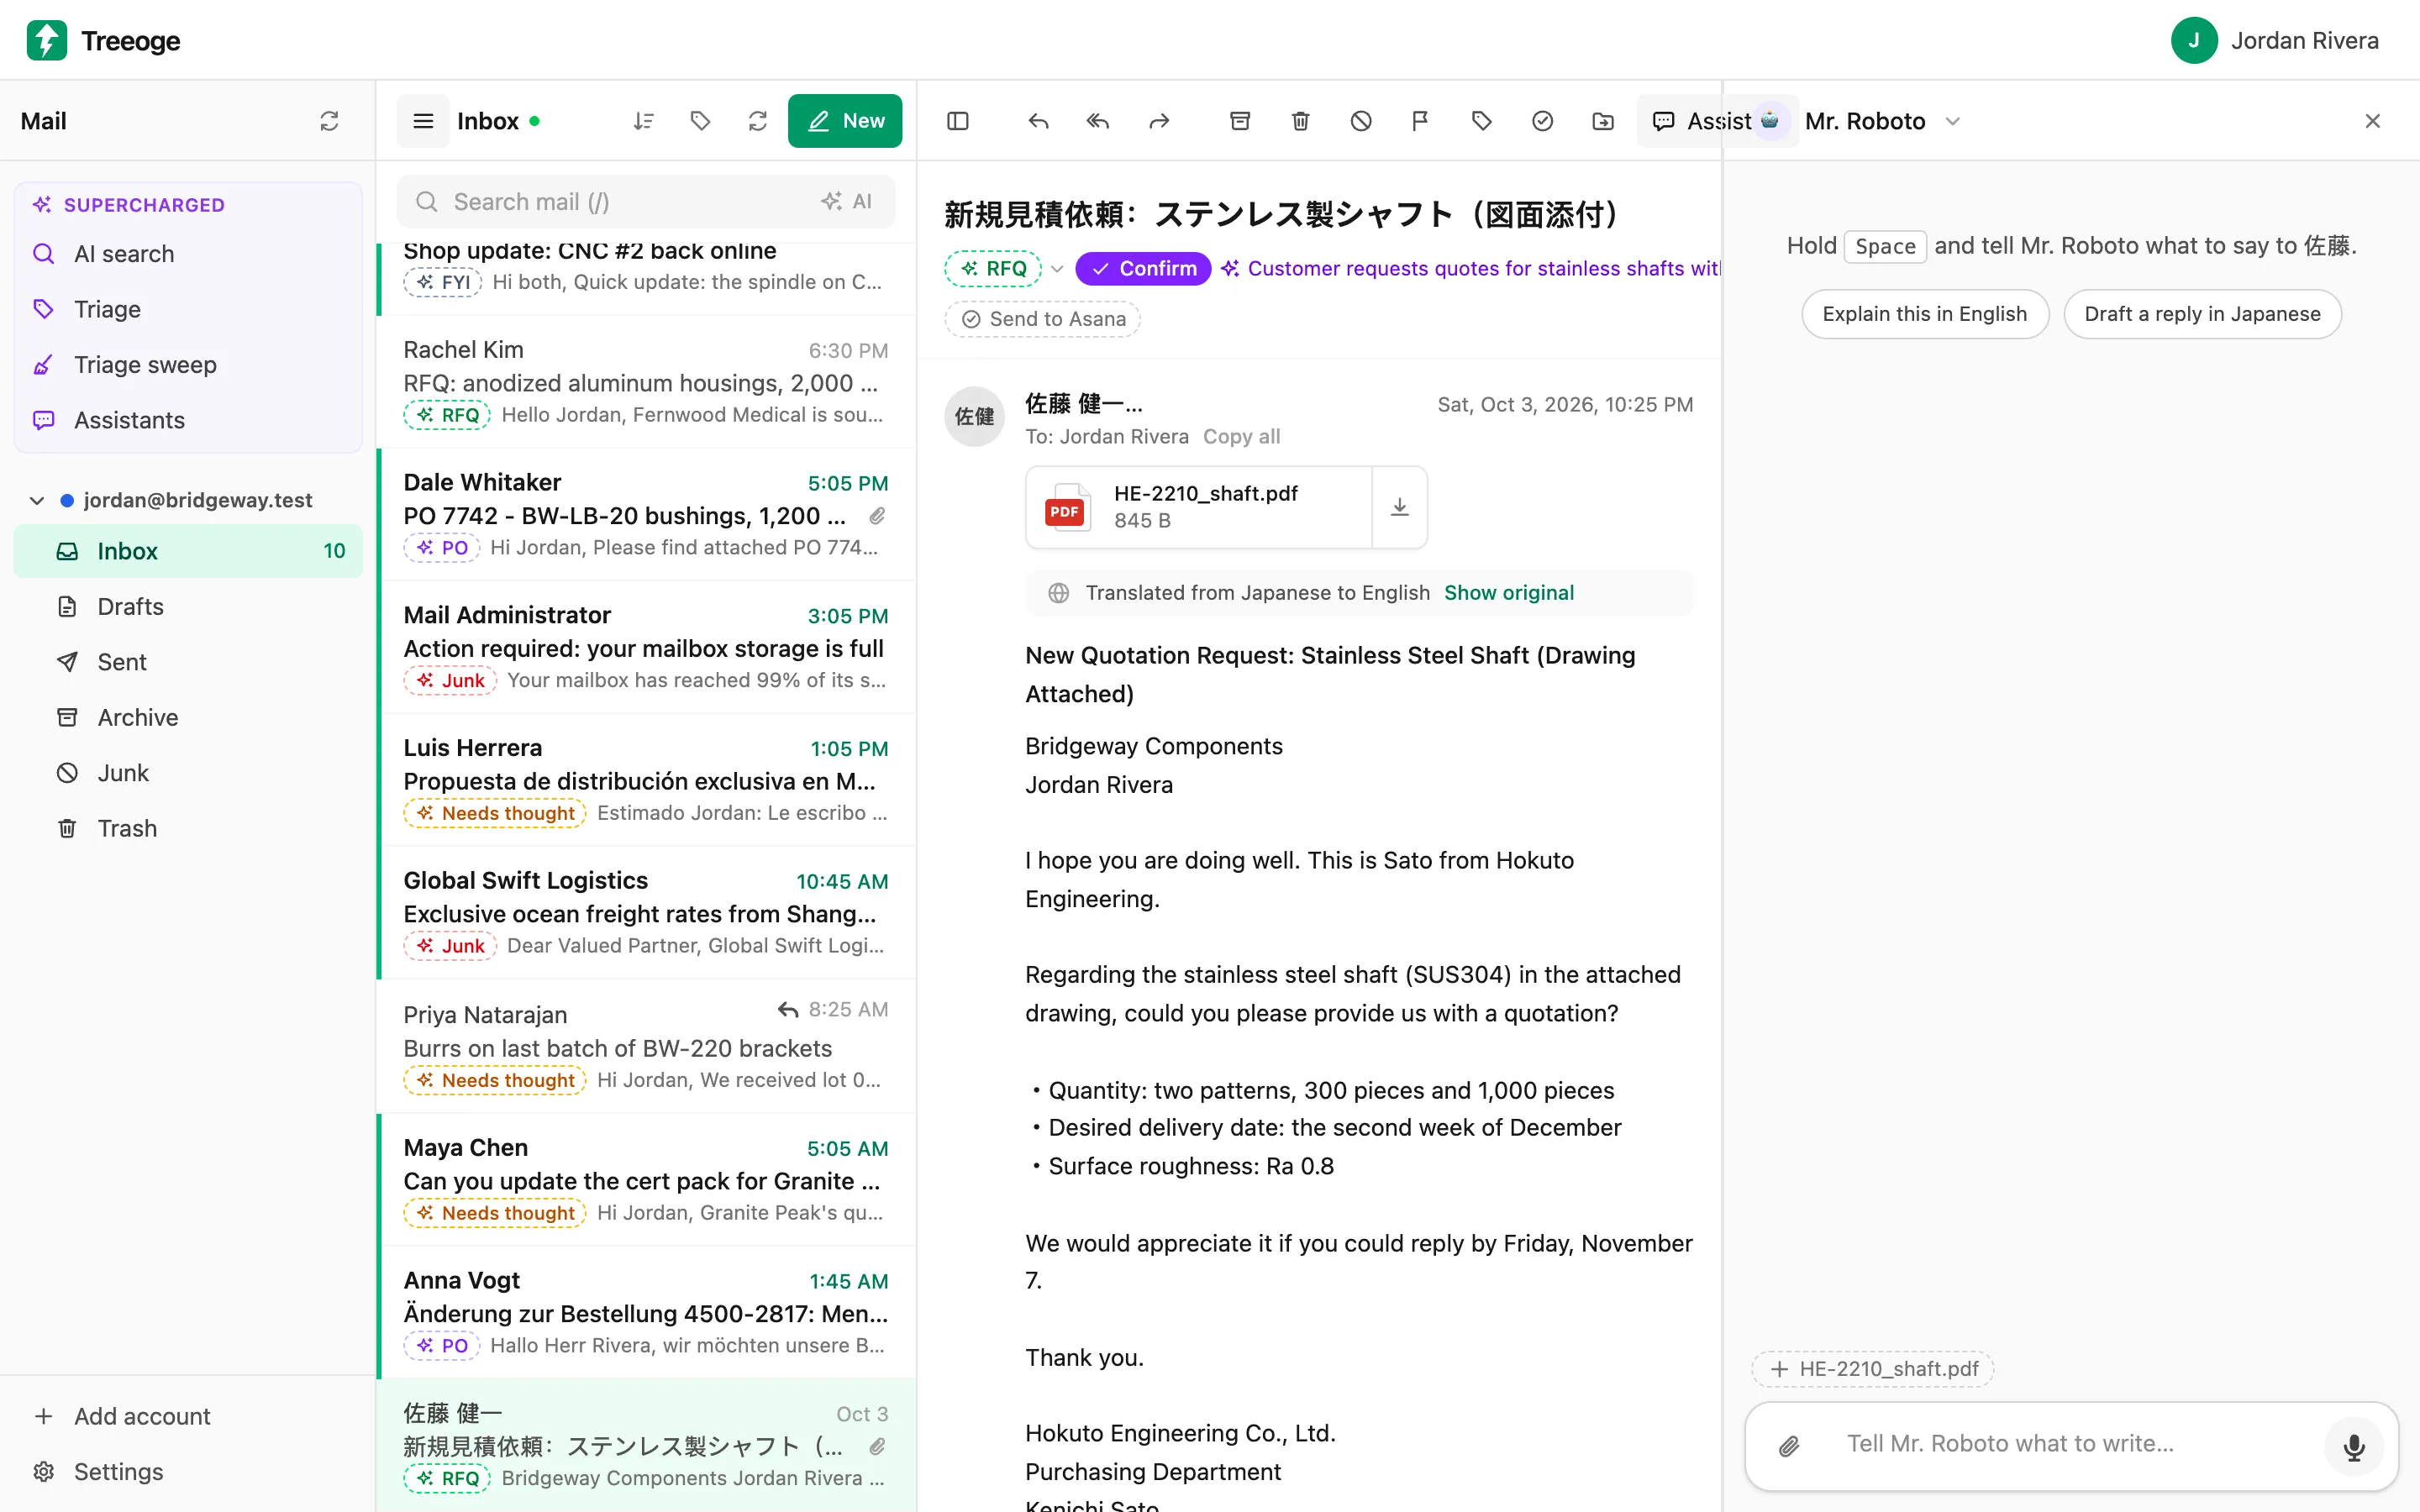Open the Archive folder
The image size is (2420, 1512).
pos(188,717)
